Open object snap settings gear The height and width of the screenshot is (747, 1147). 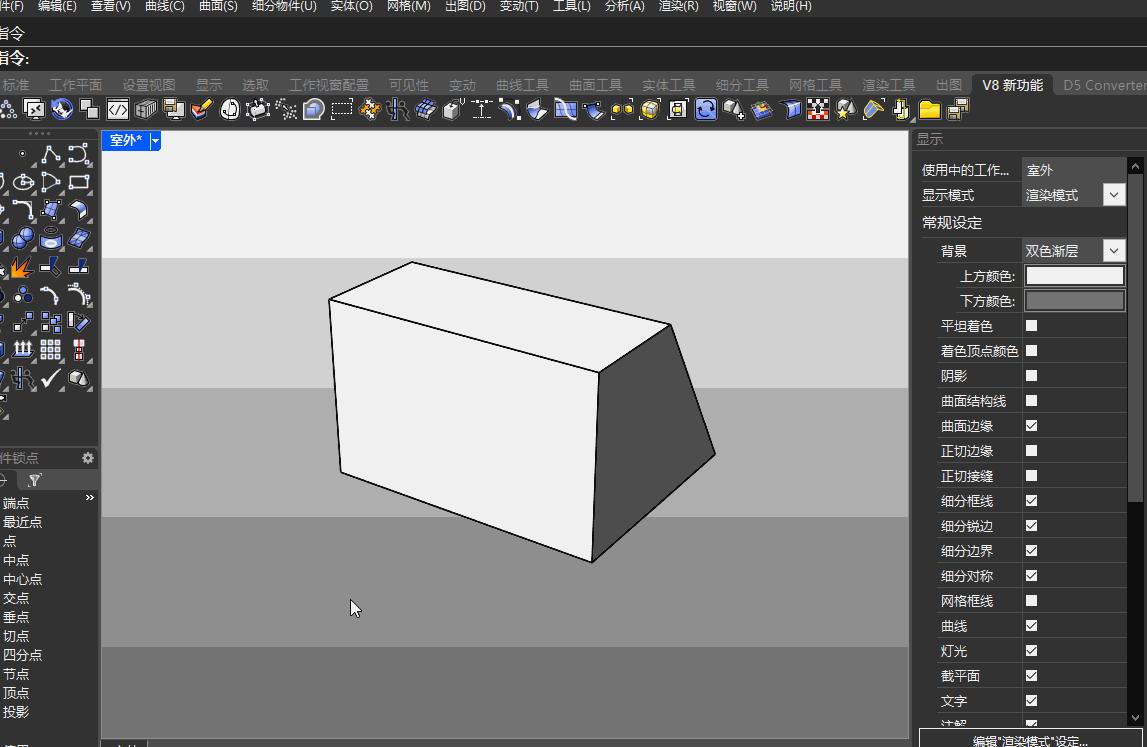pyautogui.click(x=88, y=458)
